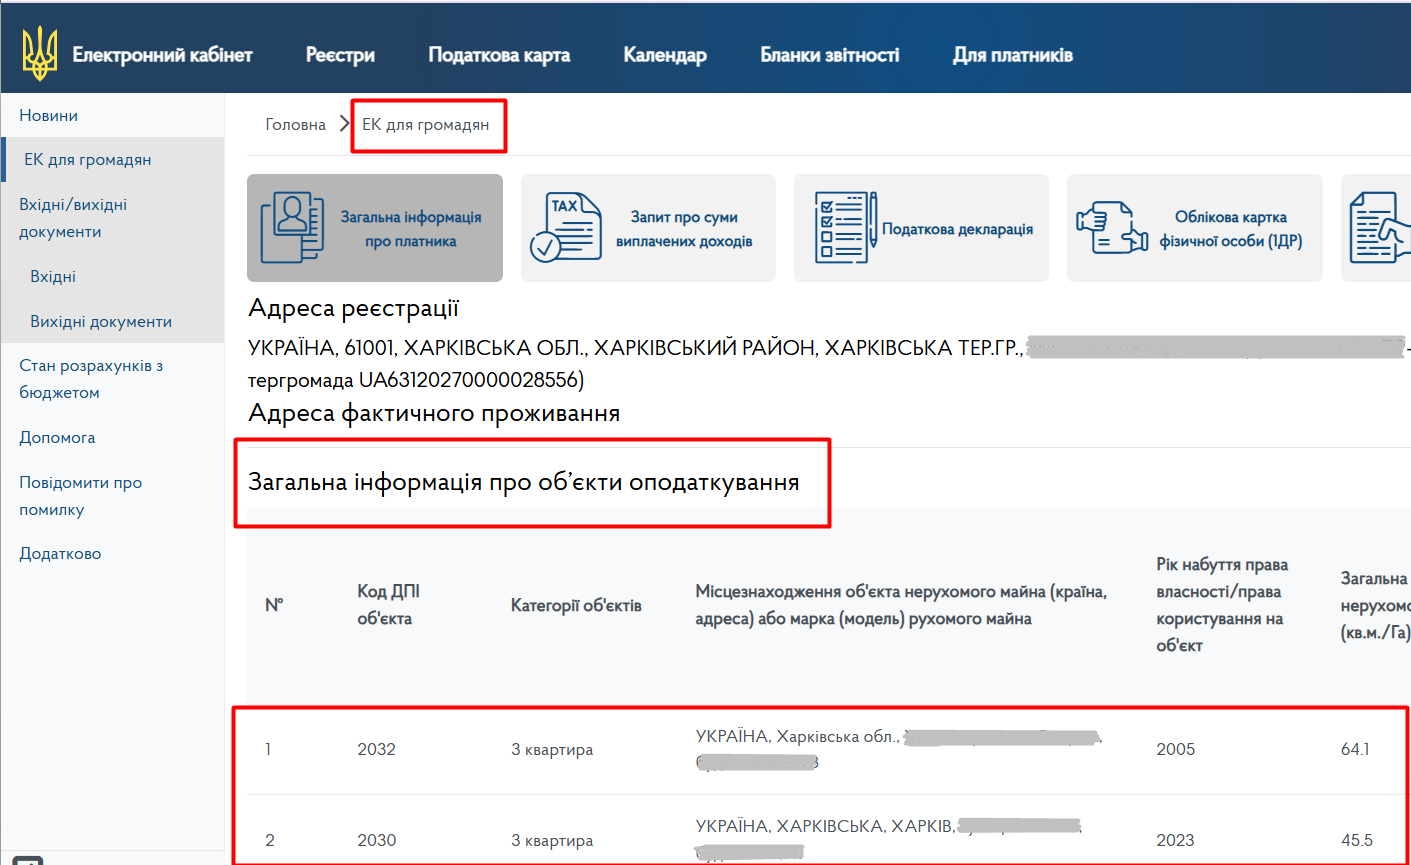1411x865 pixels.
Task: Open Бланки звітності menu item
Action: point(829,55)
